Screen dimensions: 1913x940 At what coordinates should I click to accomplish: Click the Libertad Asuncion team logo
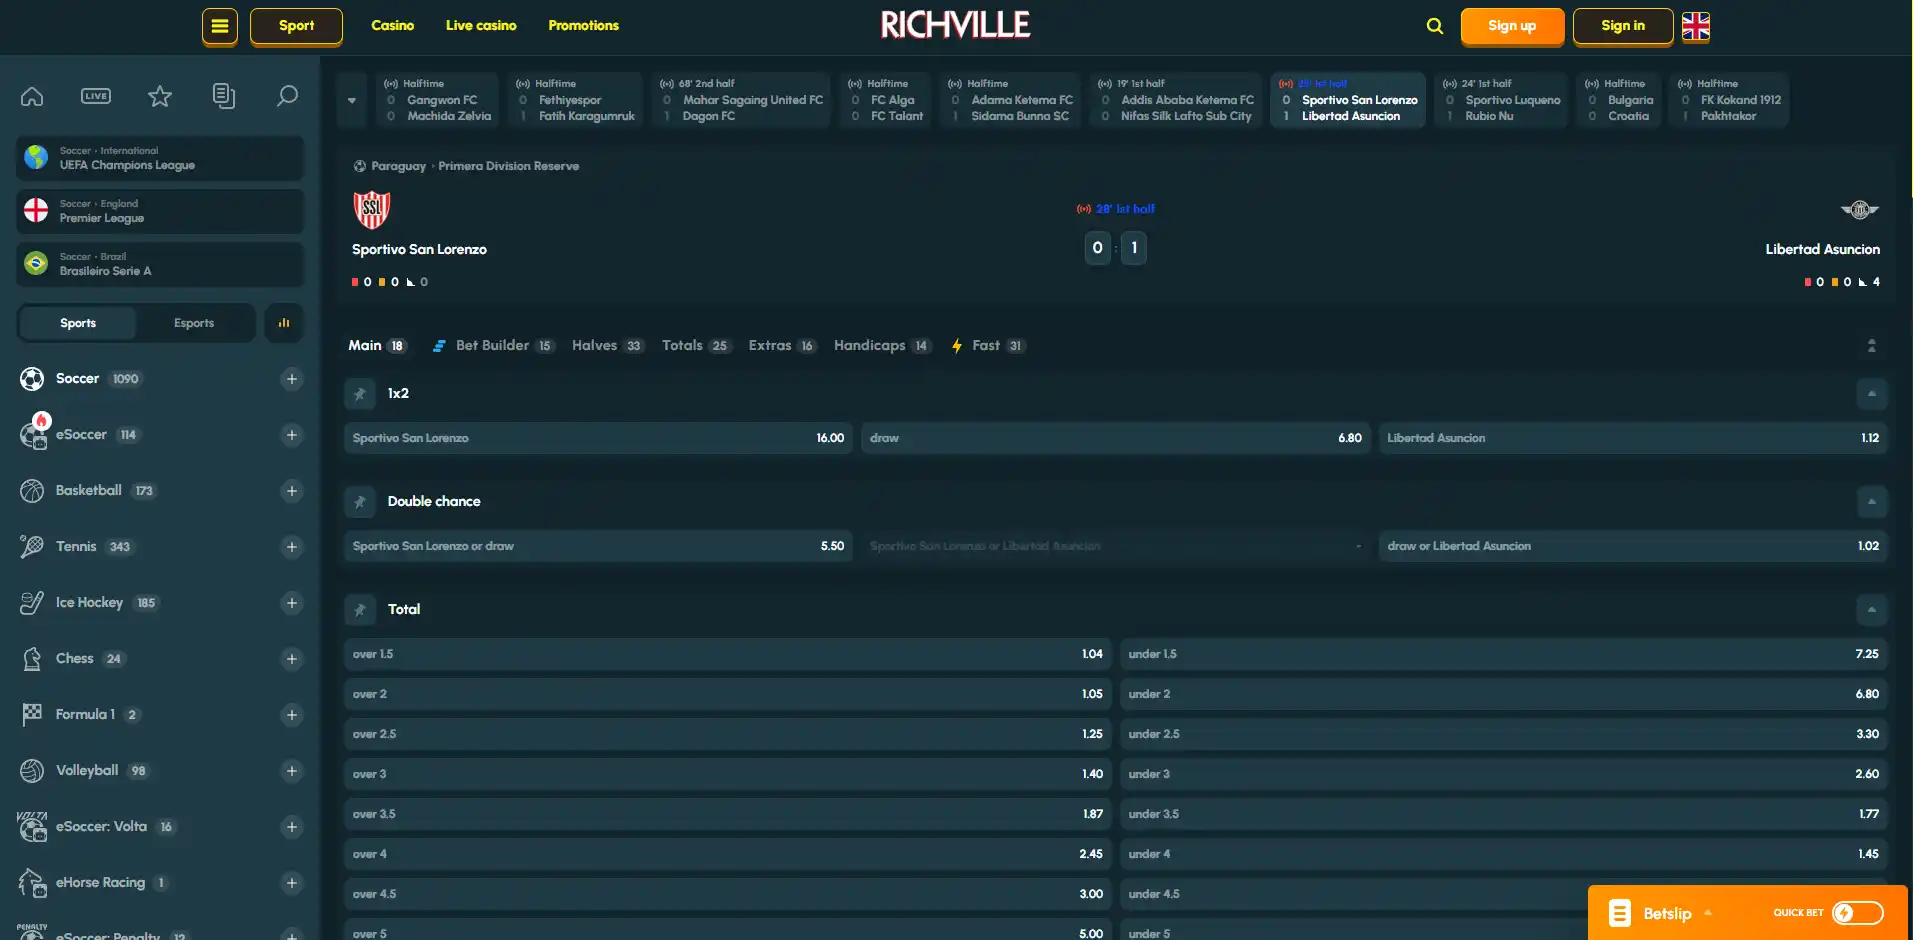tap(1860, 210)
